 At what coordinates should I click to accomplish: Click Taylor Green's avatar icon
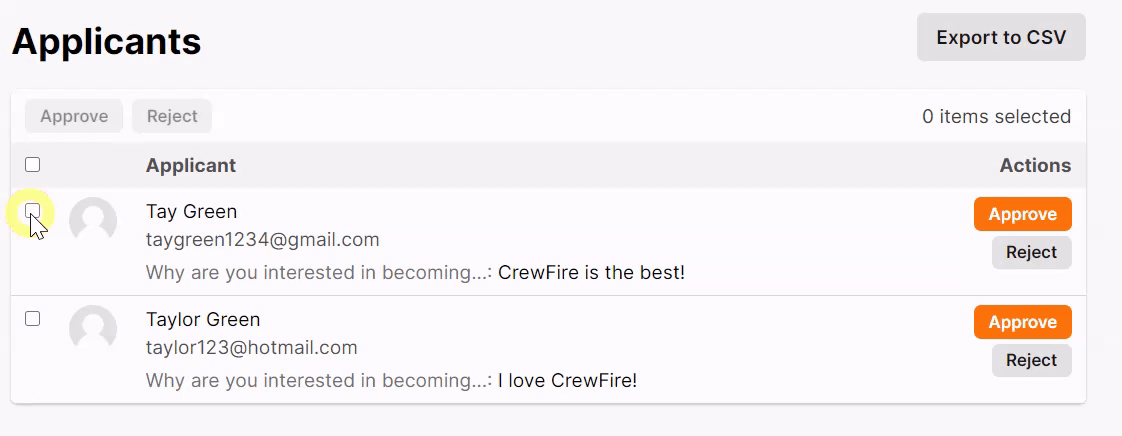(x=93, y=329)
